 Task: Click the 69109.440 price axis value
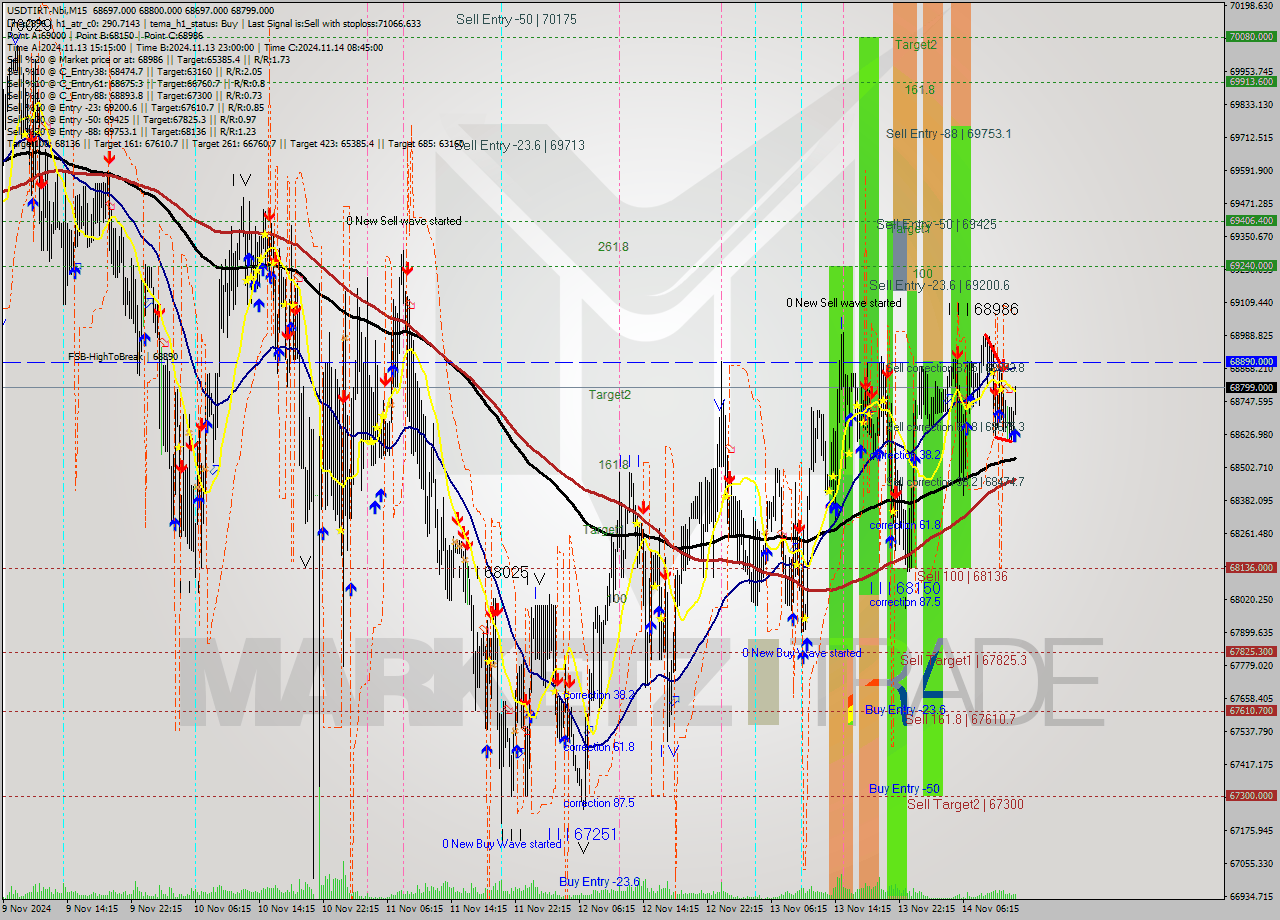click(1250, 302)
